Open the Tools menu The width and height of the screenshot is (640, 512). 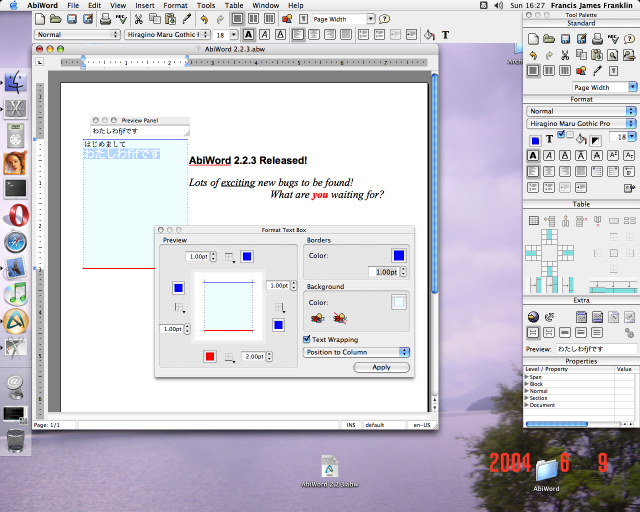pos(206,5)
